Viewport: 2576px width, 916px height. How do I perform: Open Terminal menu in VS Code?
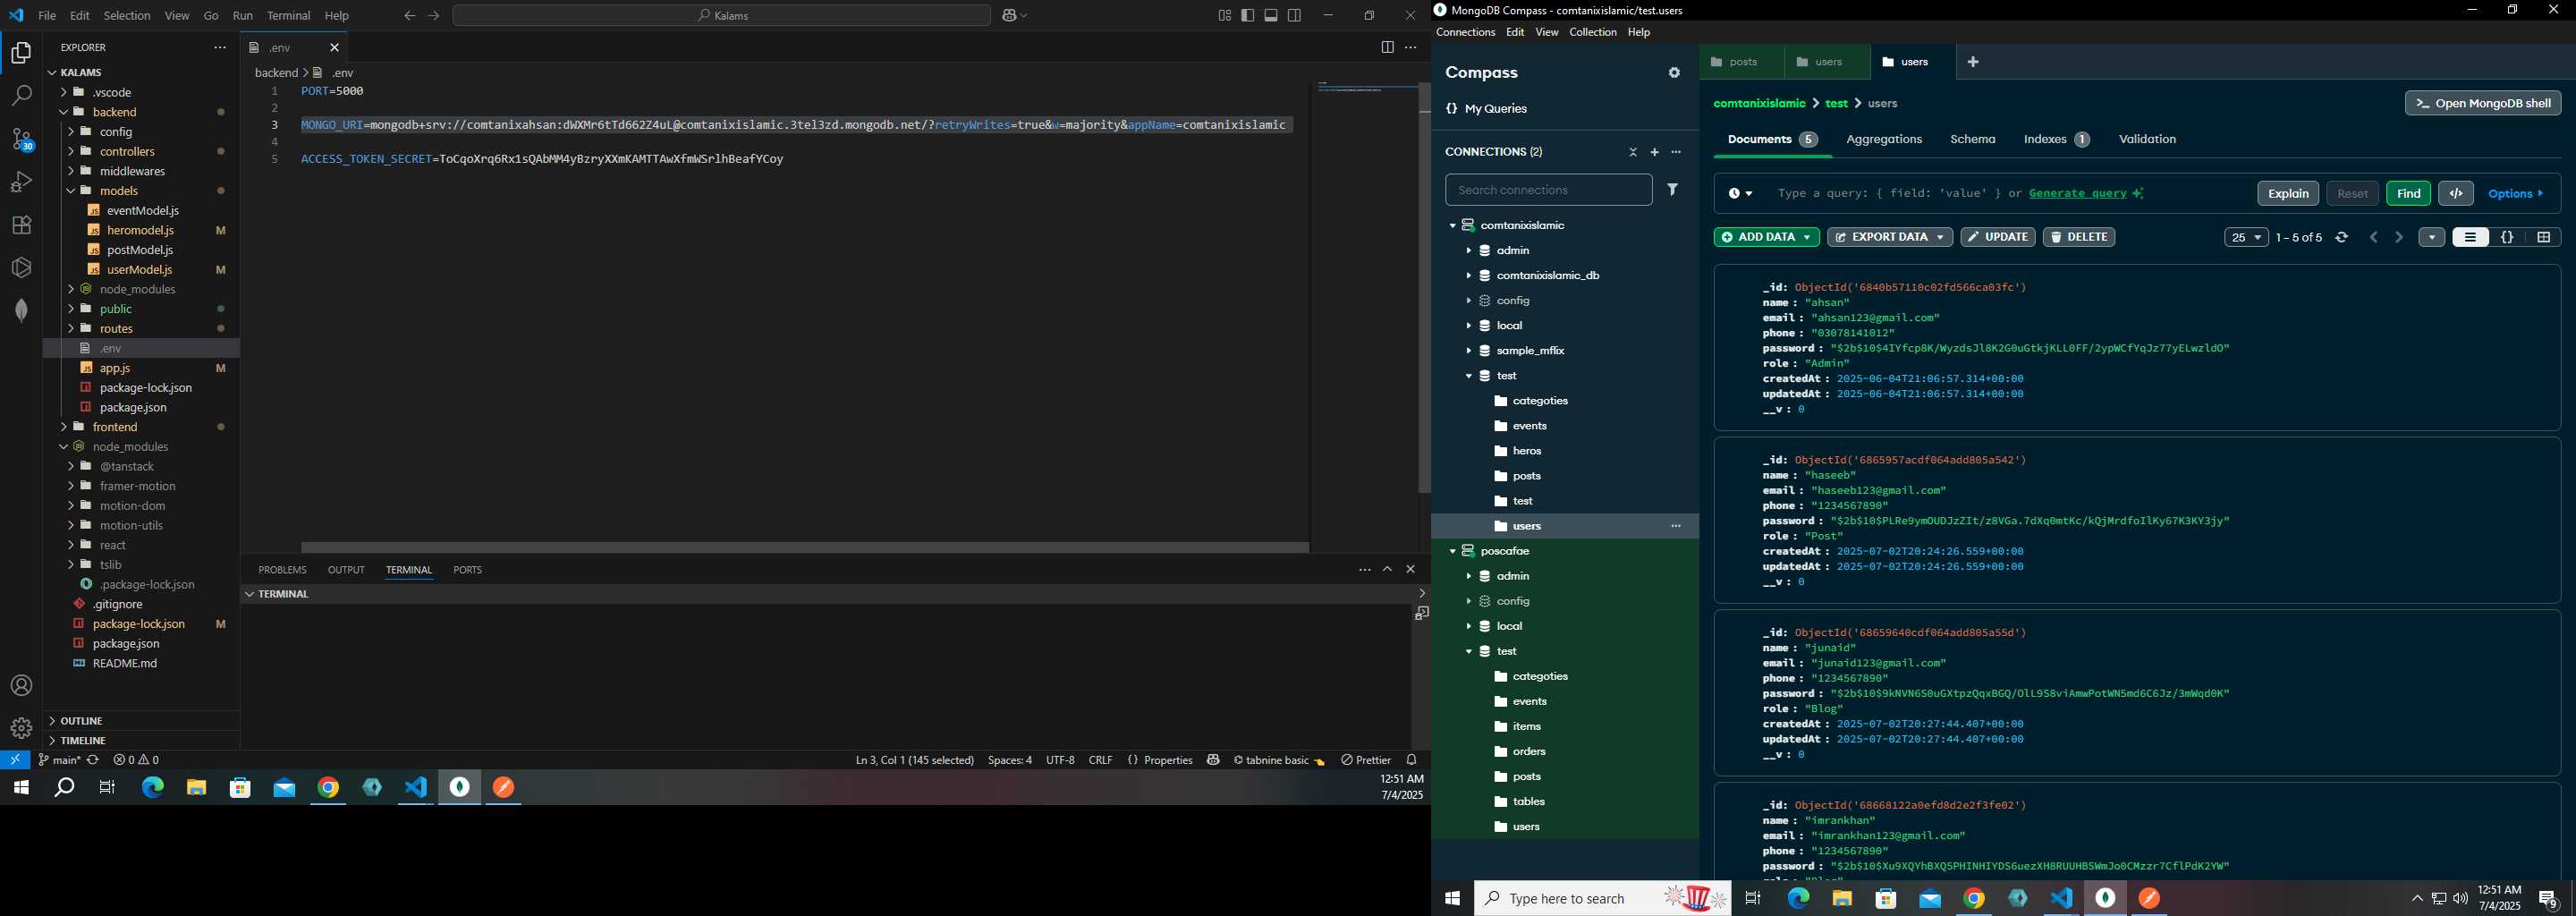coord(288,16)
